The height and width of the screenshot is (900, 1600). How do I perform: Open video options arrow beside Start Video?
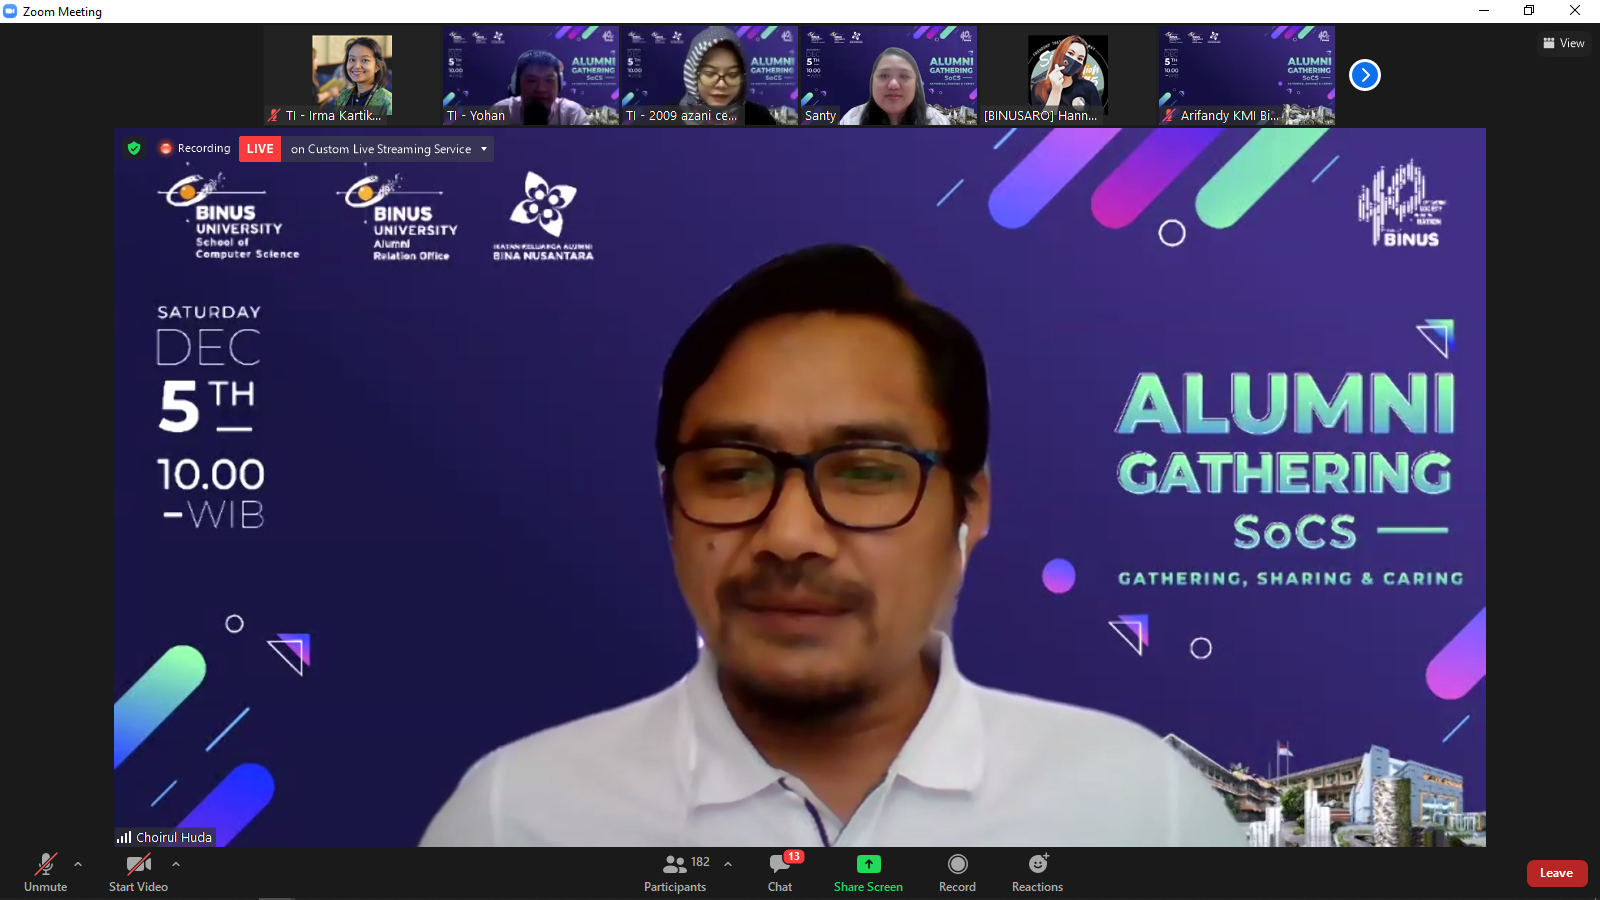click(176, 864)
